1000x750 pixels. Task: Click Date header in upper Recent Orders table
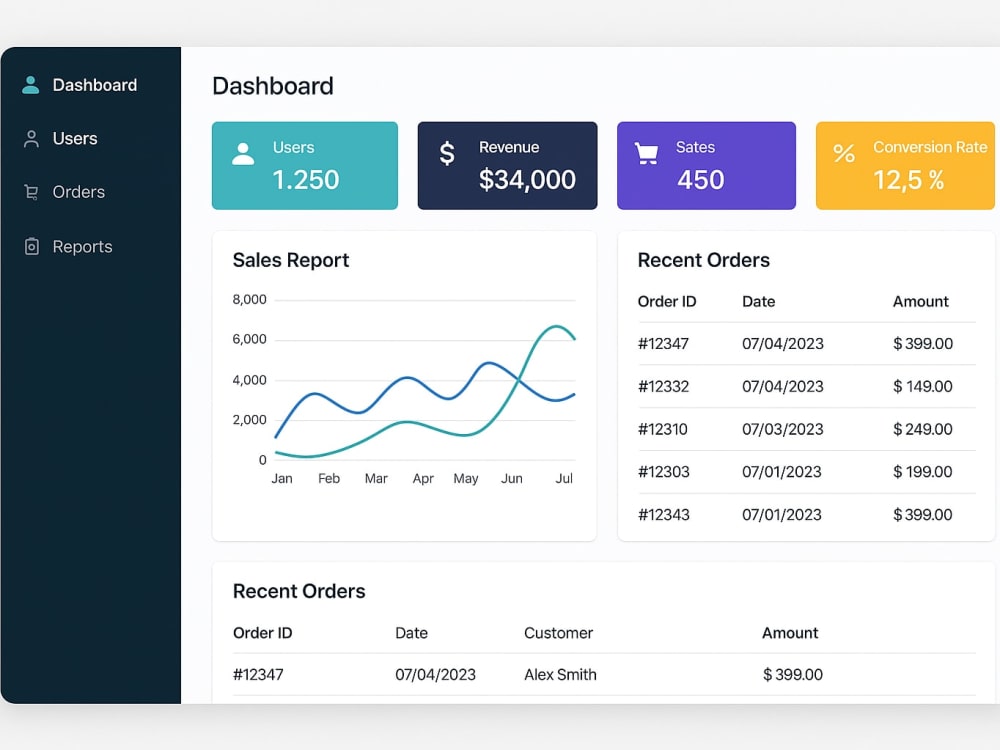tap(758, 302)
